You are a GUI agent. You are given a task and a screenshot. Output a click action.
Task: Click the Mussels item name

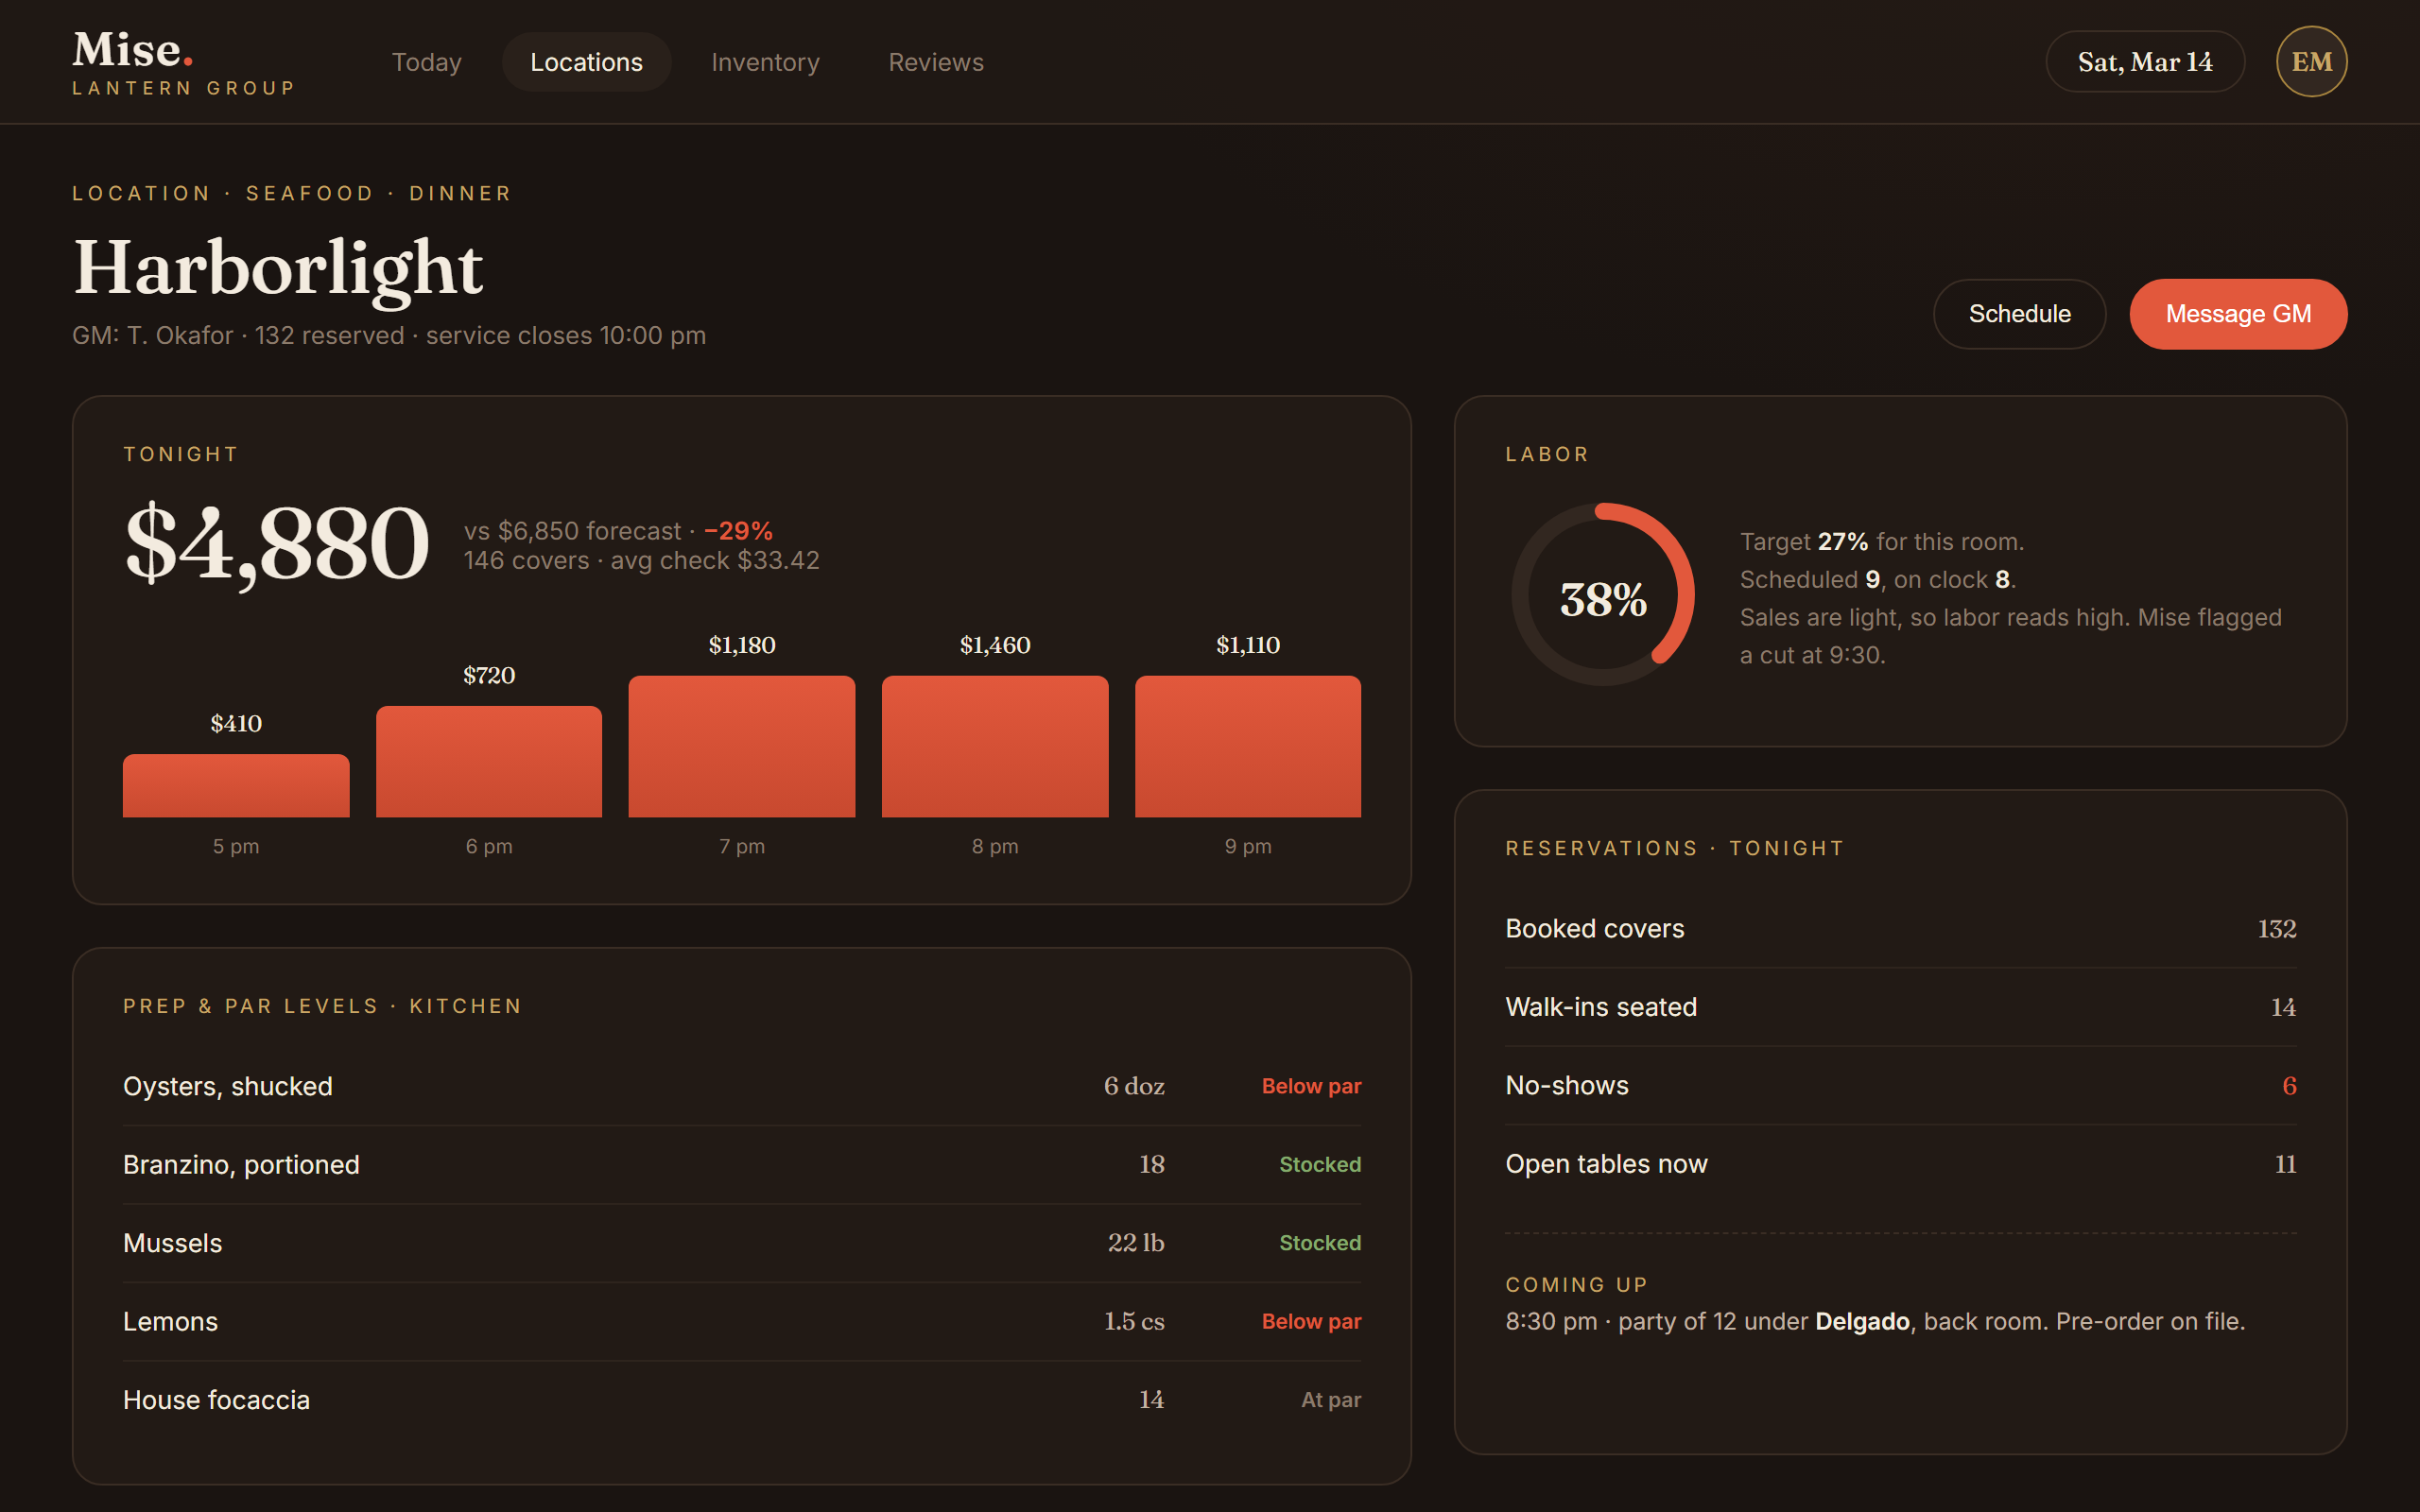click(x=173, y=1243)
